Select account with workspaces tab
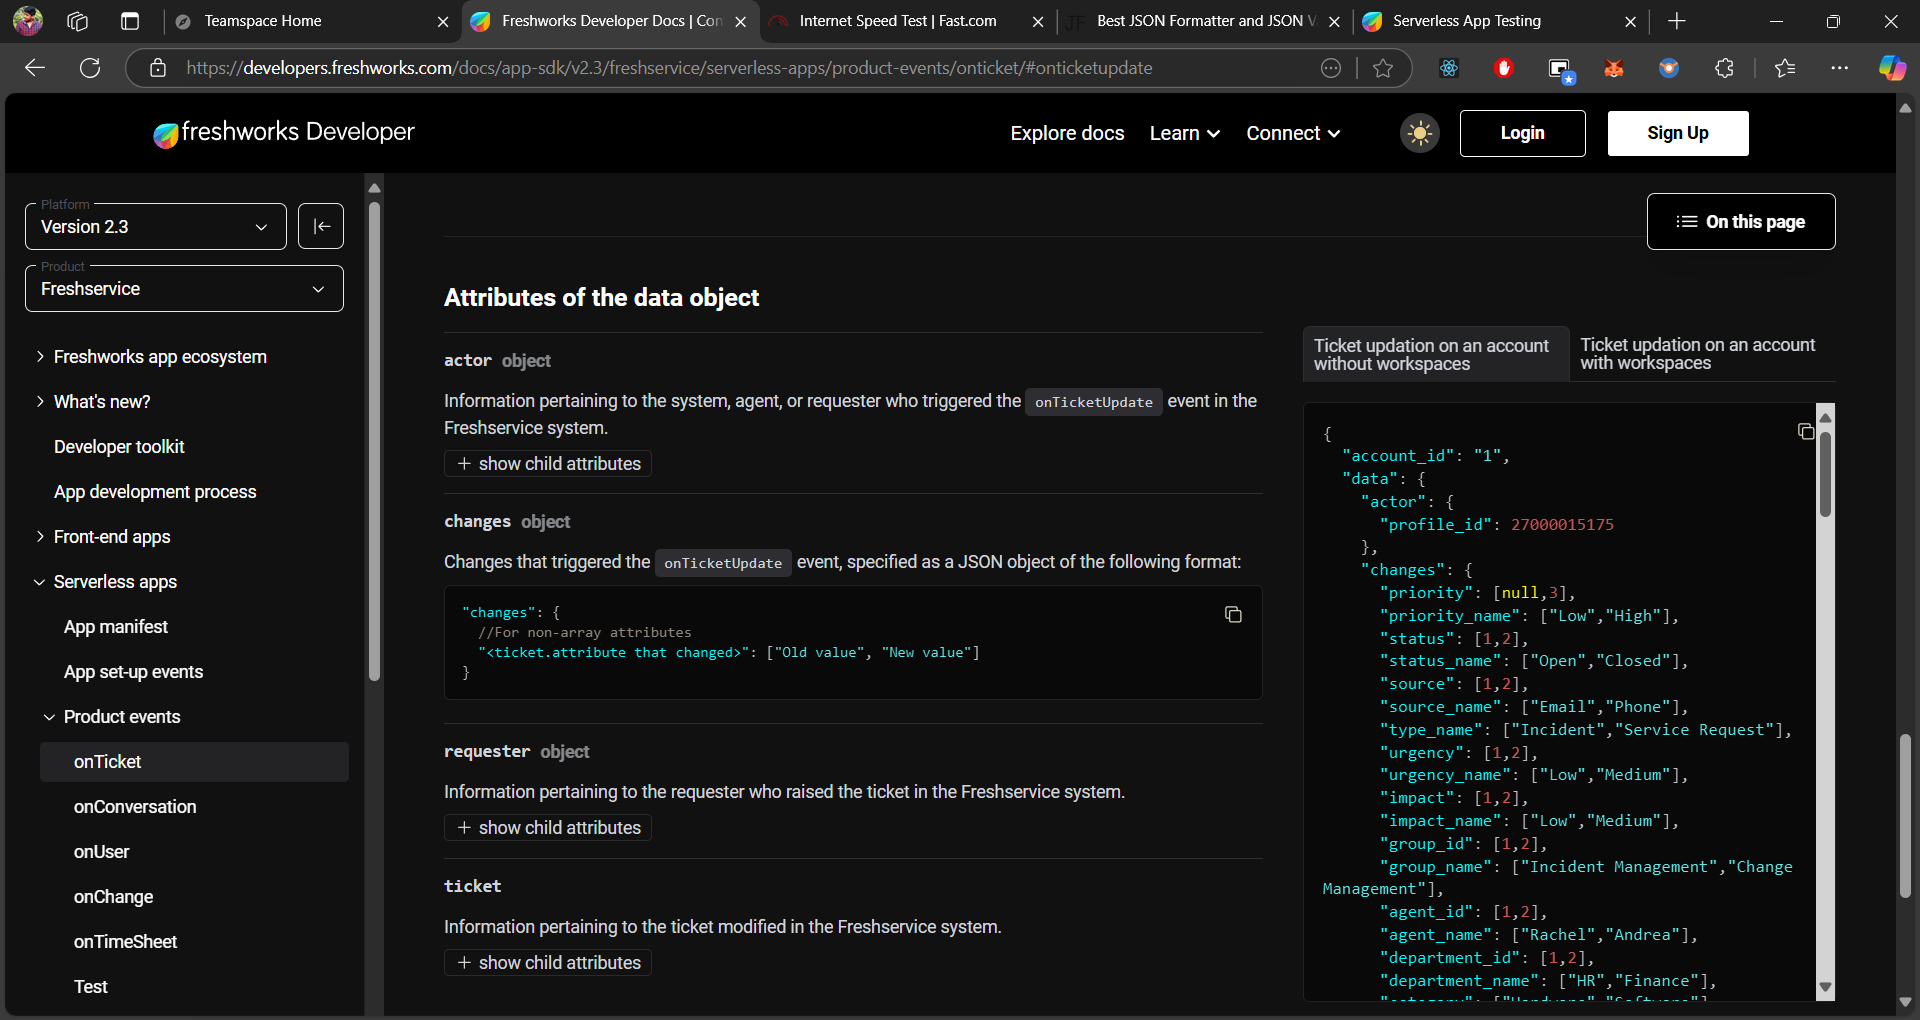This screenshot has width=1920, height=1020. [x=1701, y=354]
